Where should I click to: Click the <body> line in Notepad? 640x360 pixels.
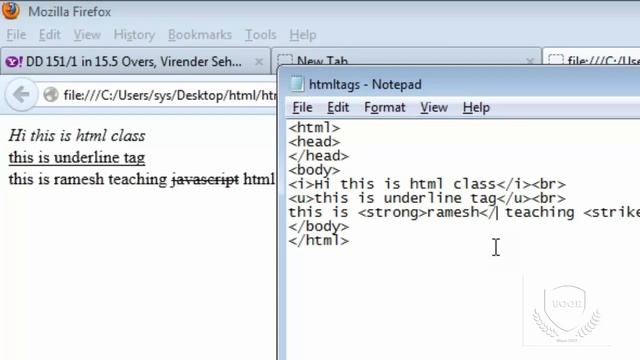click(x=314, y=170)
